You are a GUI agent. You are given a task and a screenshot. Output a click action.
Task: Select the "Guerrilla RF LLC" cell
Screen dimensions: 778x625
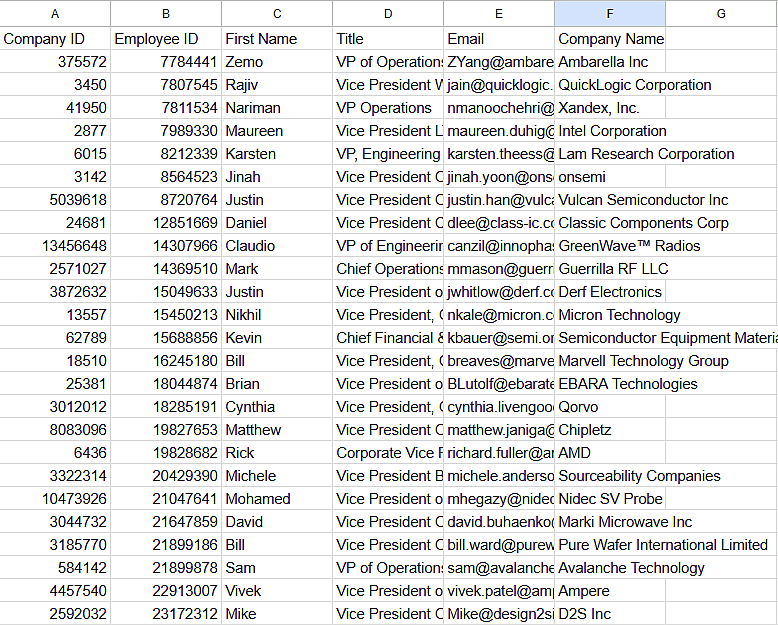[x=610, y=269]
